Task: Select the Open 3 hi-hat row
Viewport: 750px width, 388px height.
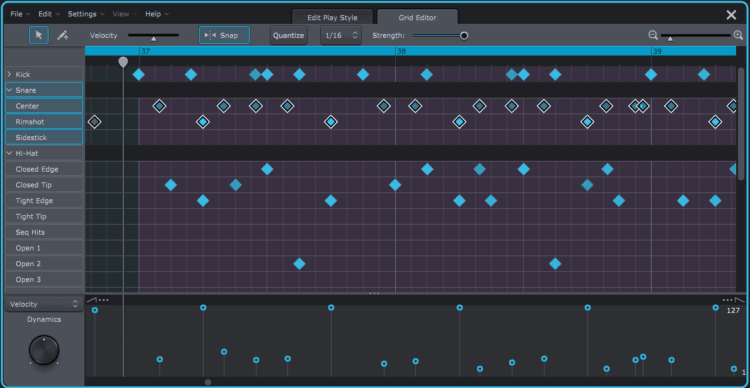Action: click(x=44, y=279)
